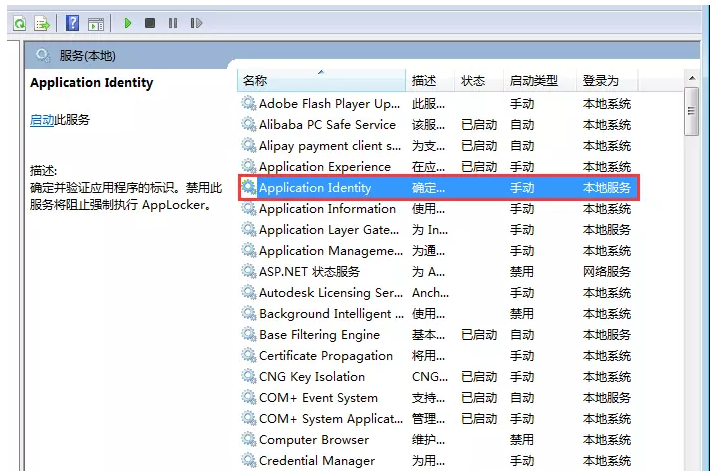
Task: Open the Help toolbar icon
Action: (x=72, y=23)
